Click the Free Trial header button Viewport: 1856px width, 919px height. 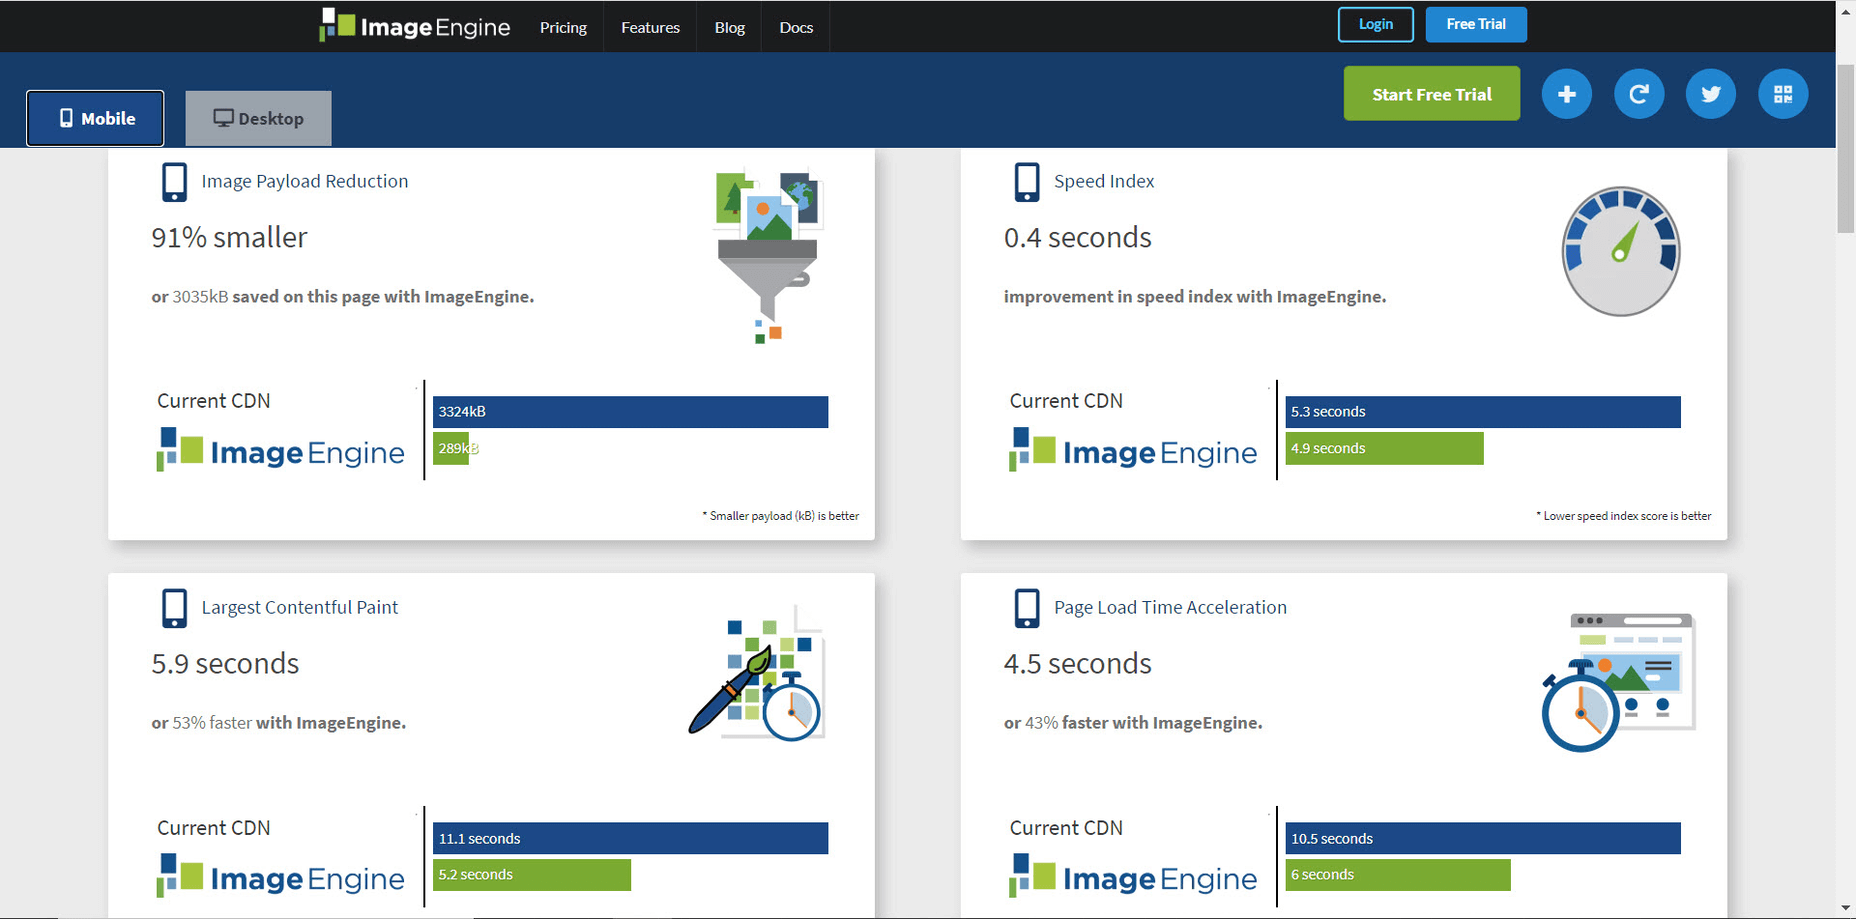[1475, 24]
